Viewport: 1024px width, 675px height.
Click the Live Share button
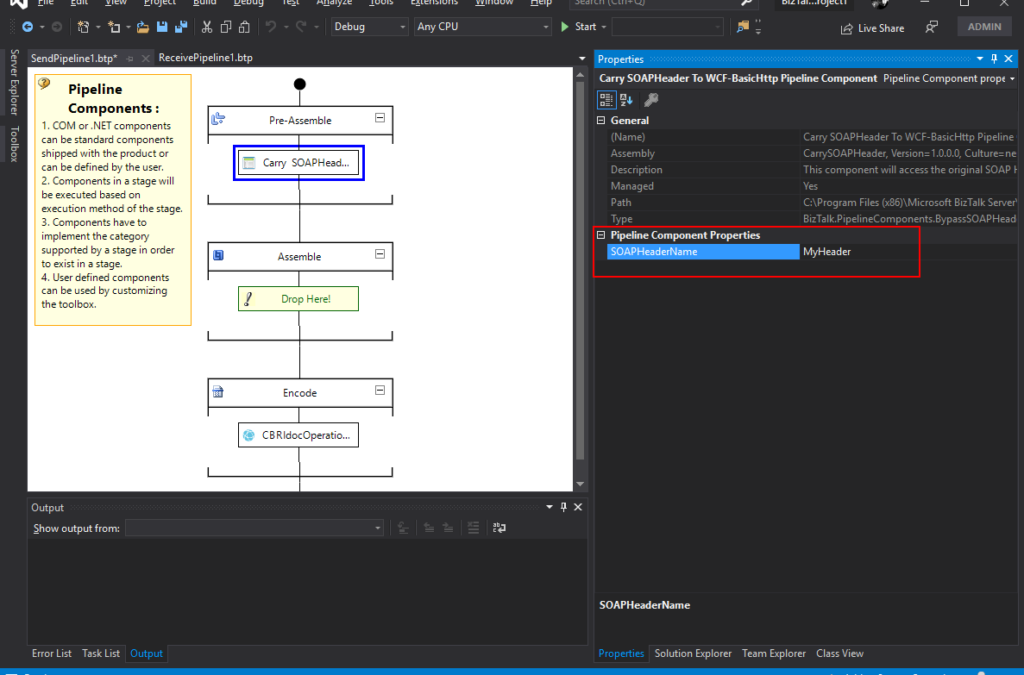872,28
